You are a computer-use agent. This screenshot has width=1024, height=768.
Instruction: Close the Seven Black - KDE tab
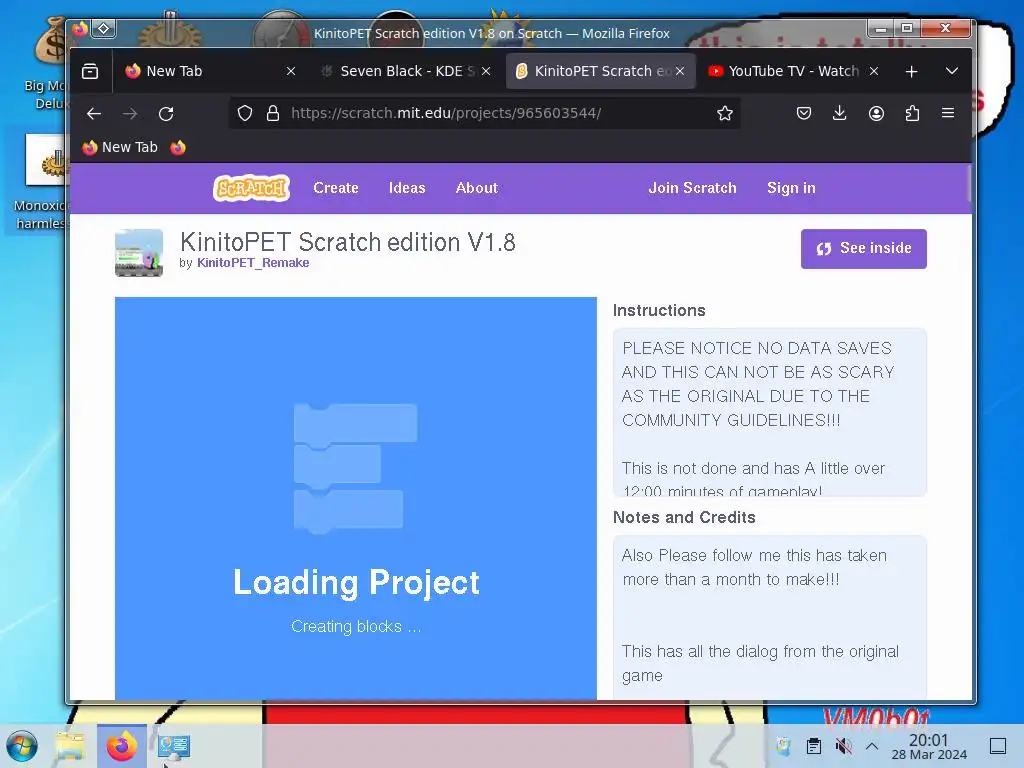[486, 71]
